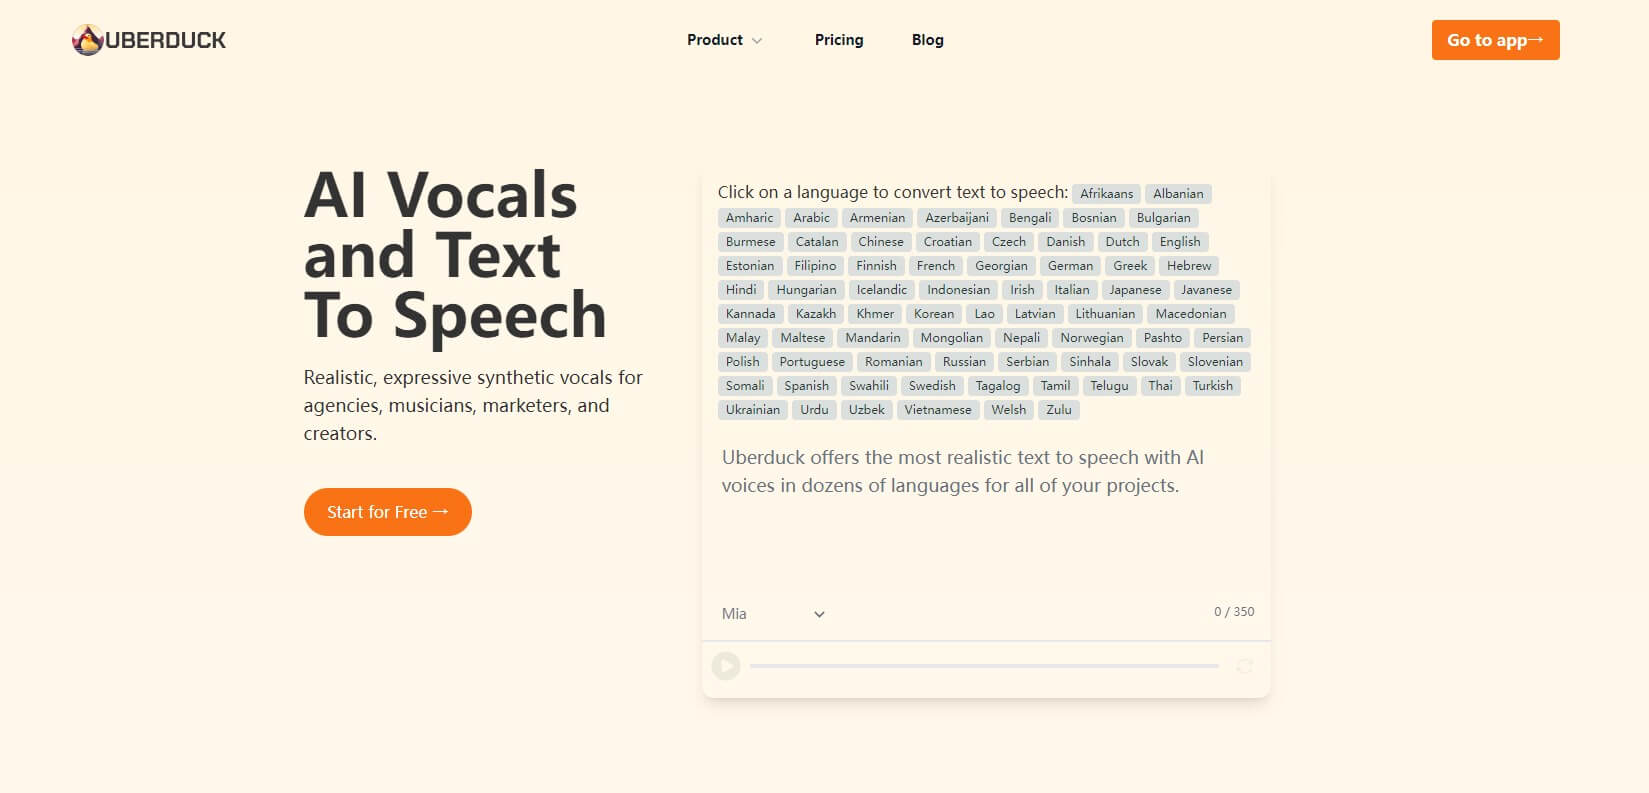The height and width of the screenshot is (793, 1649).
Task: Select the Spanish language tag
Action: coord(806,386)
